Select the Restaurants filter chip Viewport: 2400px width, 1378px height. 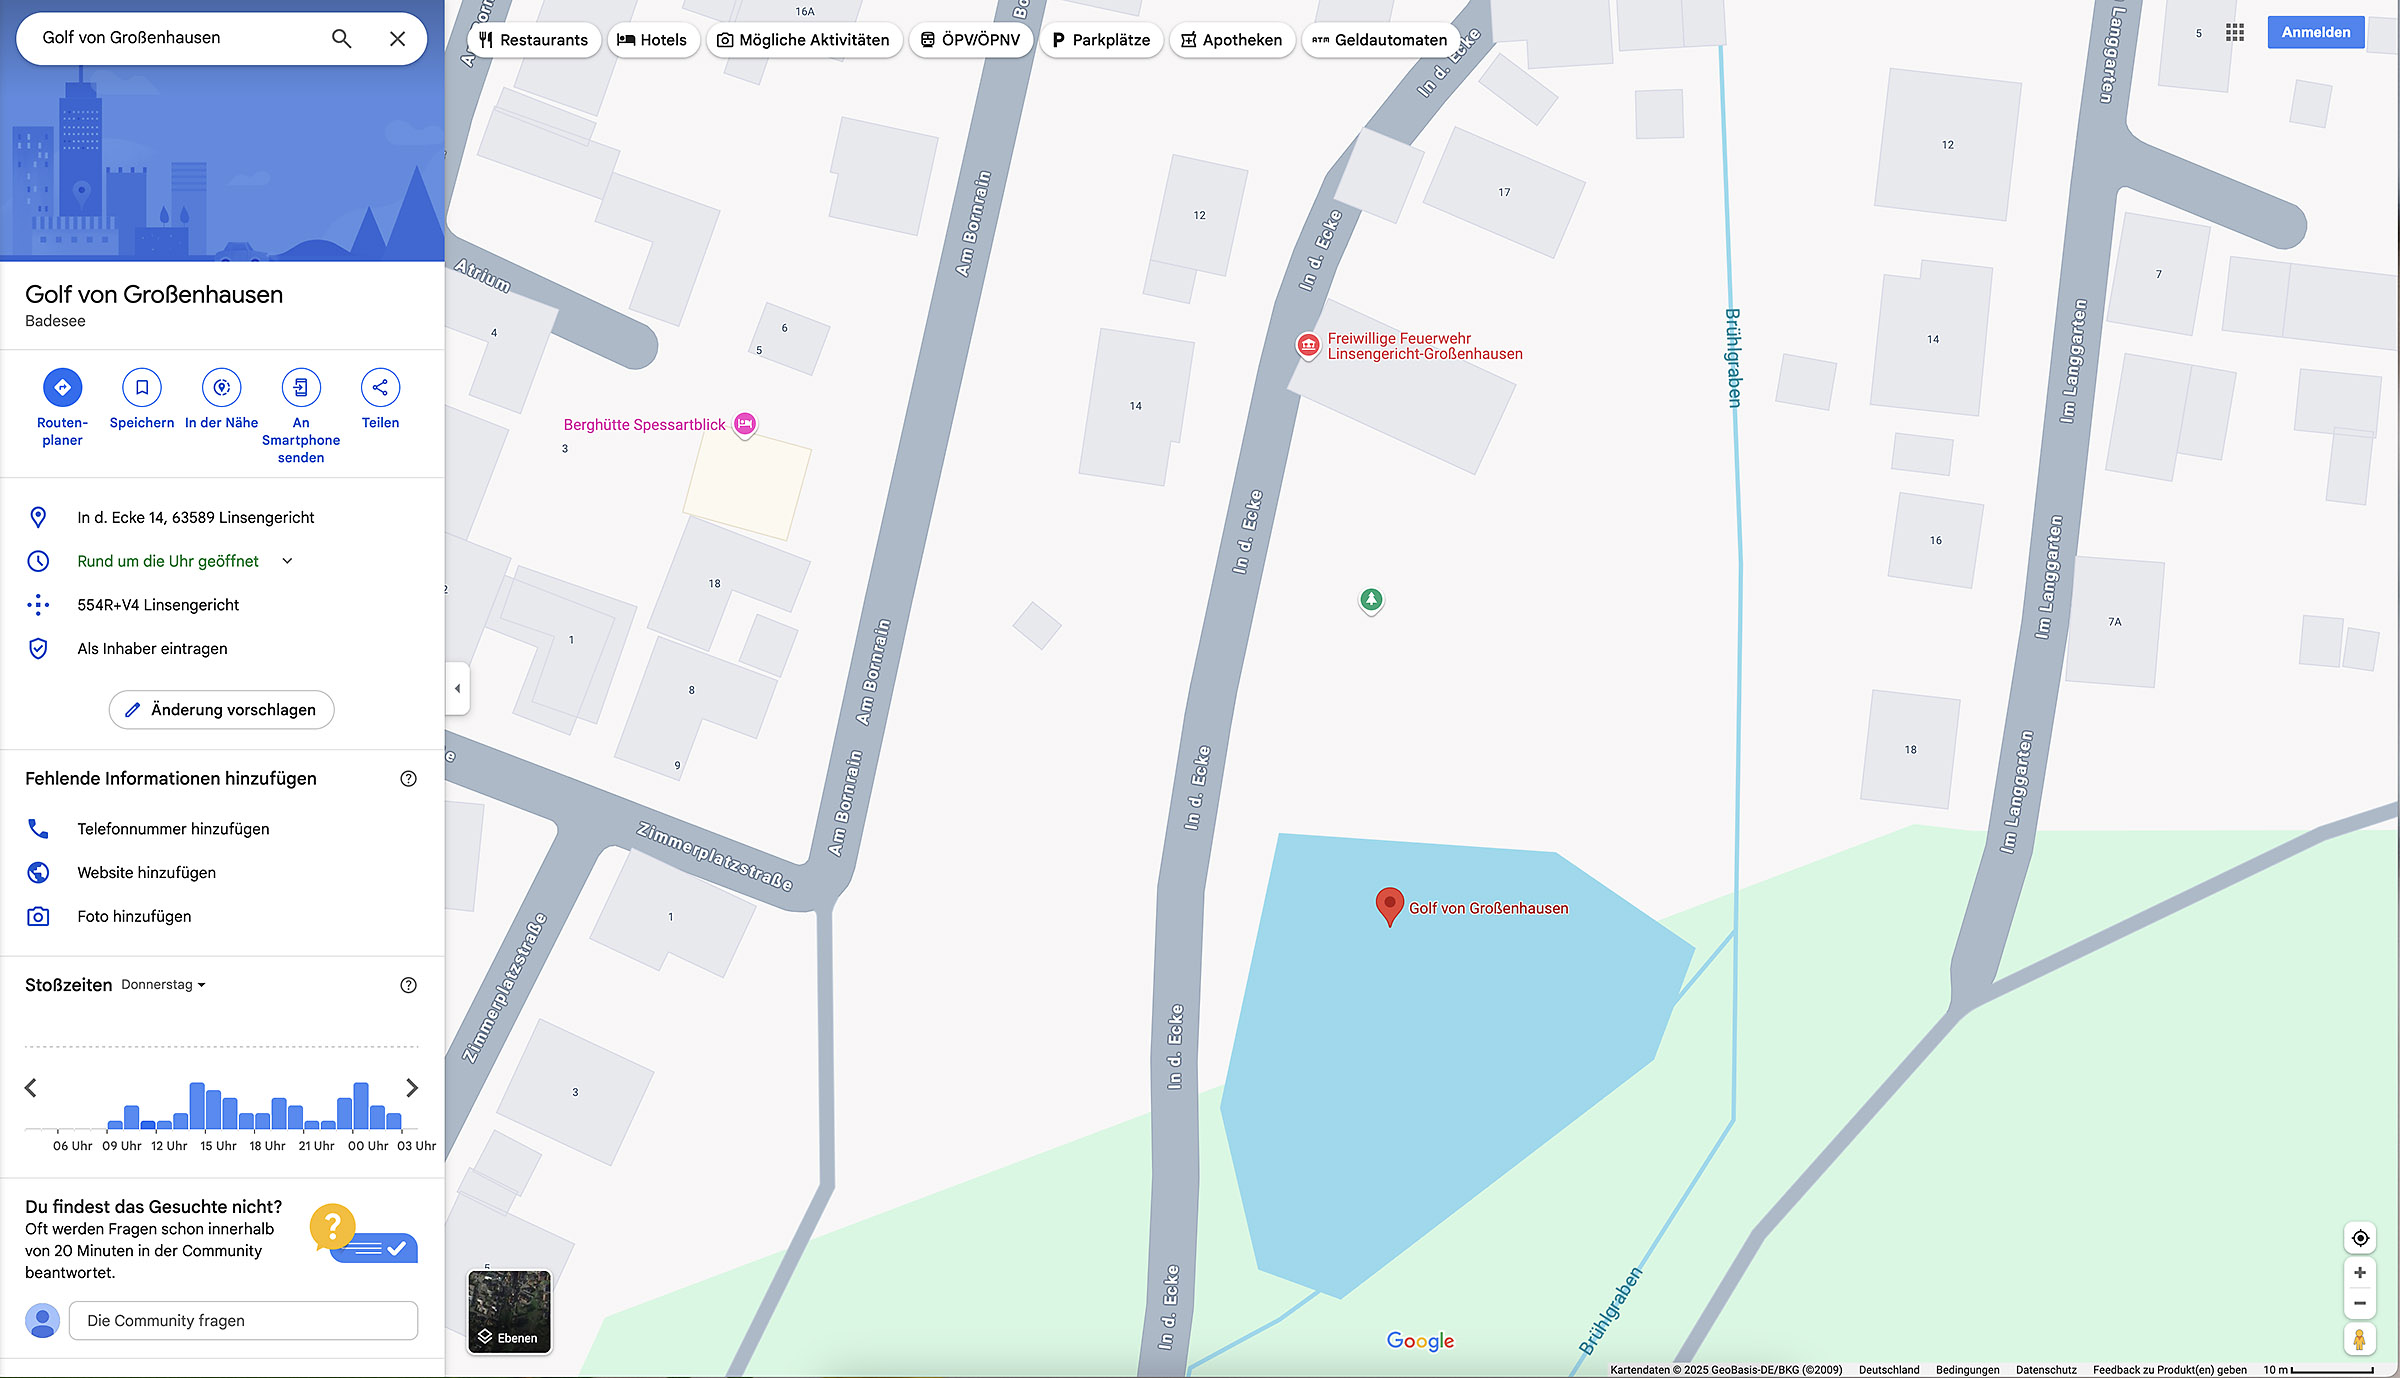533,40
